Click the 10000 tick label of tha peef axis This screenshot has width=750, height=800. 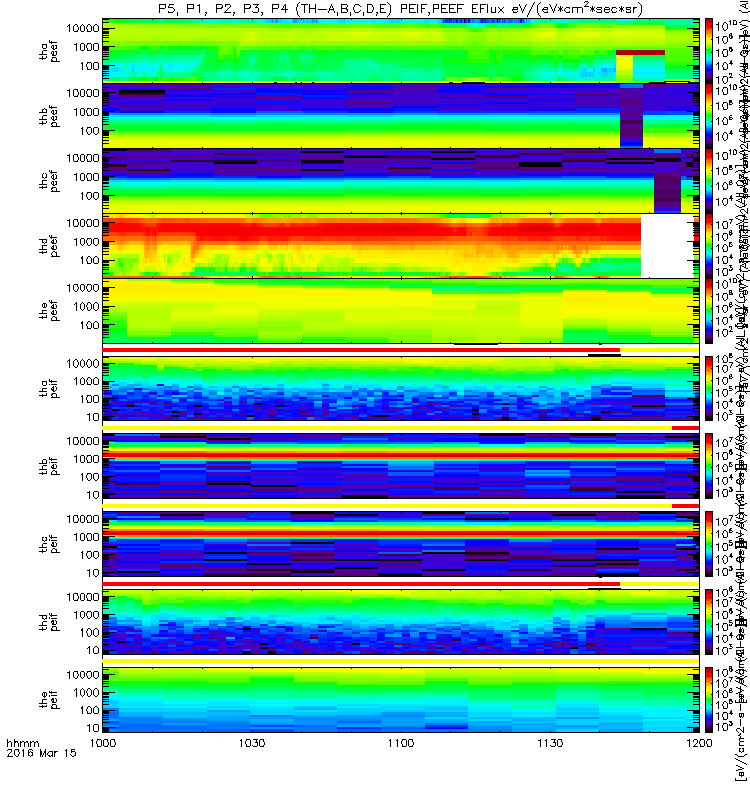click(x=83, y=29)
